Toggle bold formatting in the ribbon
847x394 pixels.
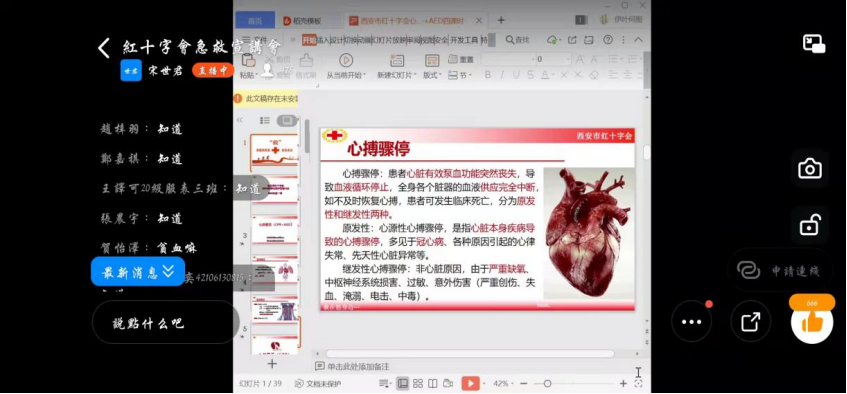tap(488, 75)
